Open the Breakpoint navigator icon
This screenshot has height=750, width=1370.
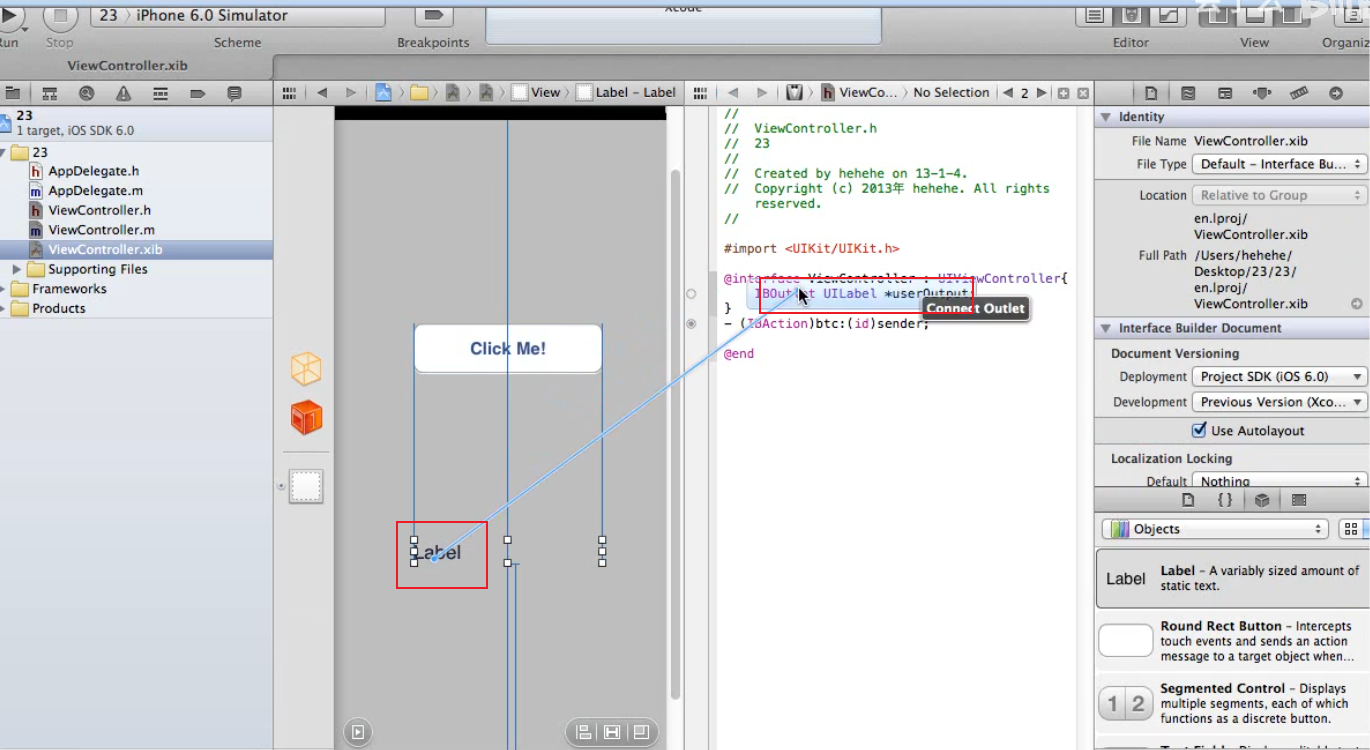click(197, 93)
